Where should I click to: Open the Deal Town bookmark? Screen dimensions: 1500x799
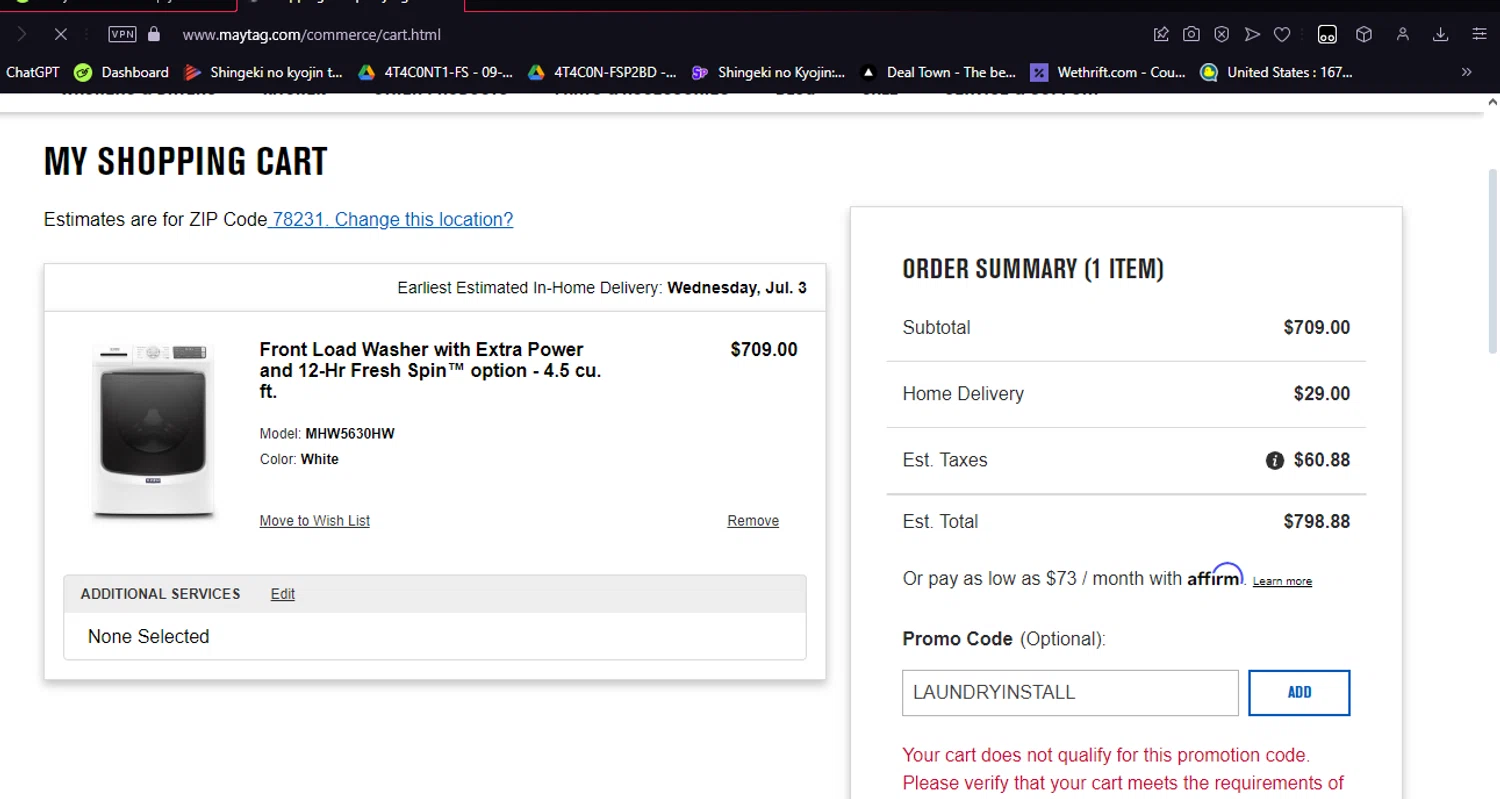point(939,72)
